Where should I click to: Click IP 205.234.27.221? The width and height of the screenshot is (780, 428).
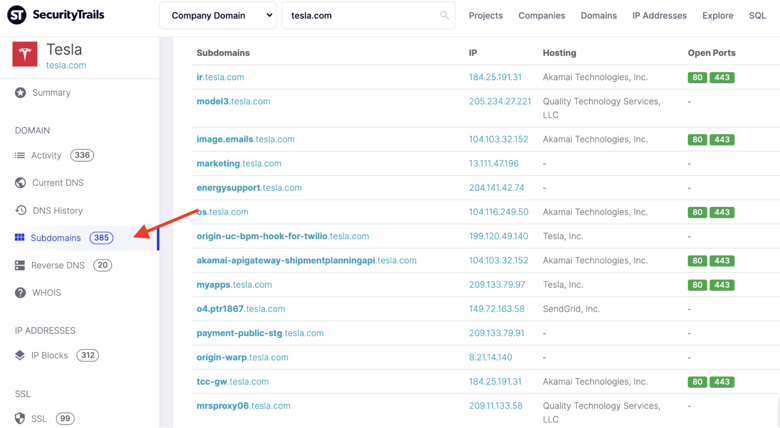click(500, 102)
